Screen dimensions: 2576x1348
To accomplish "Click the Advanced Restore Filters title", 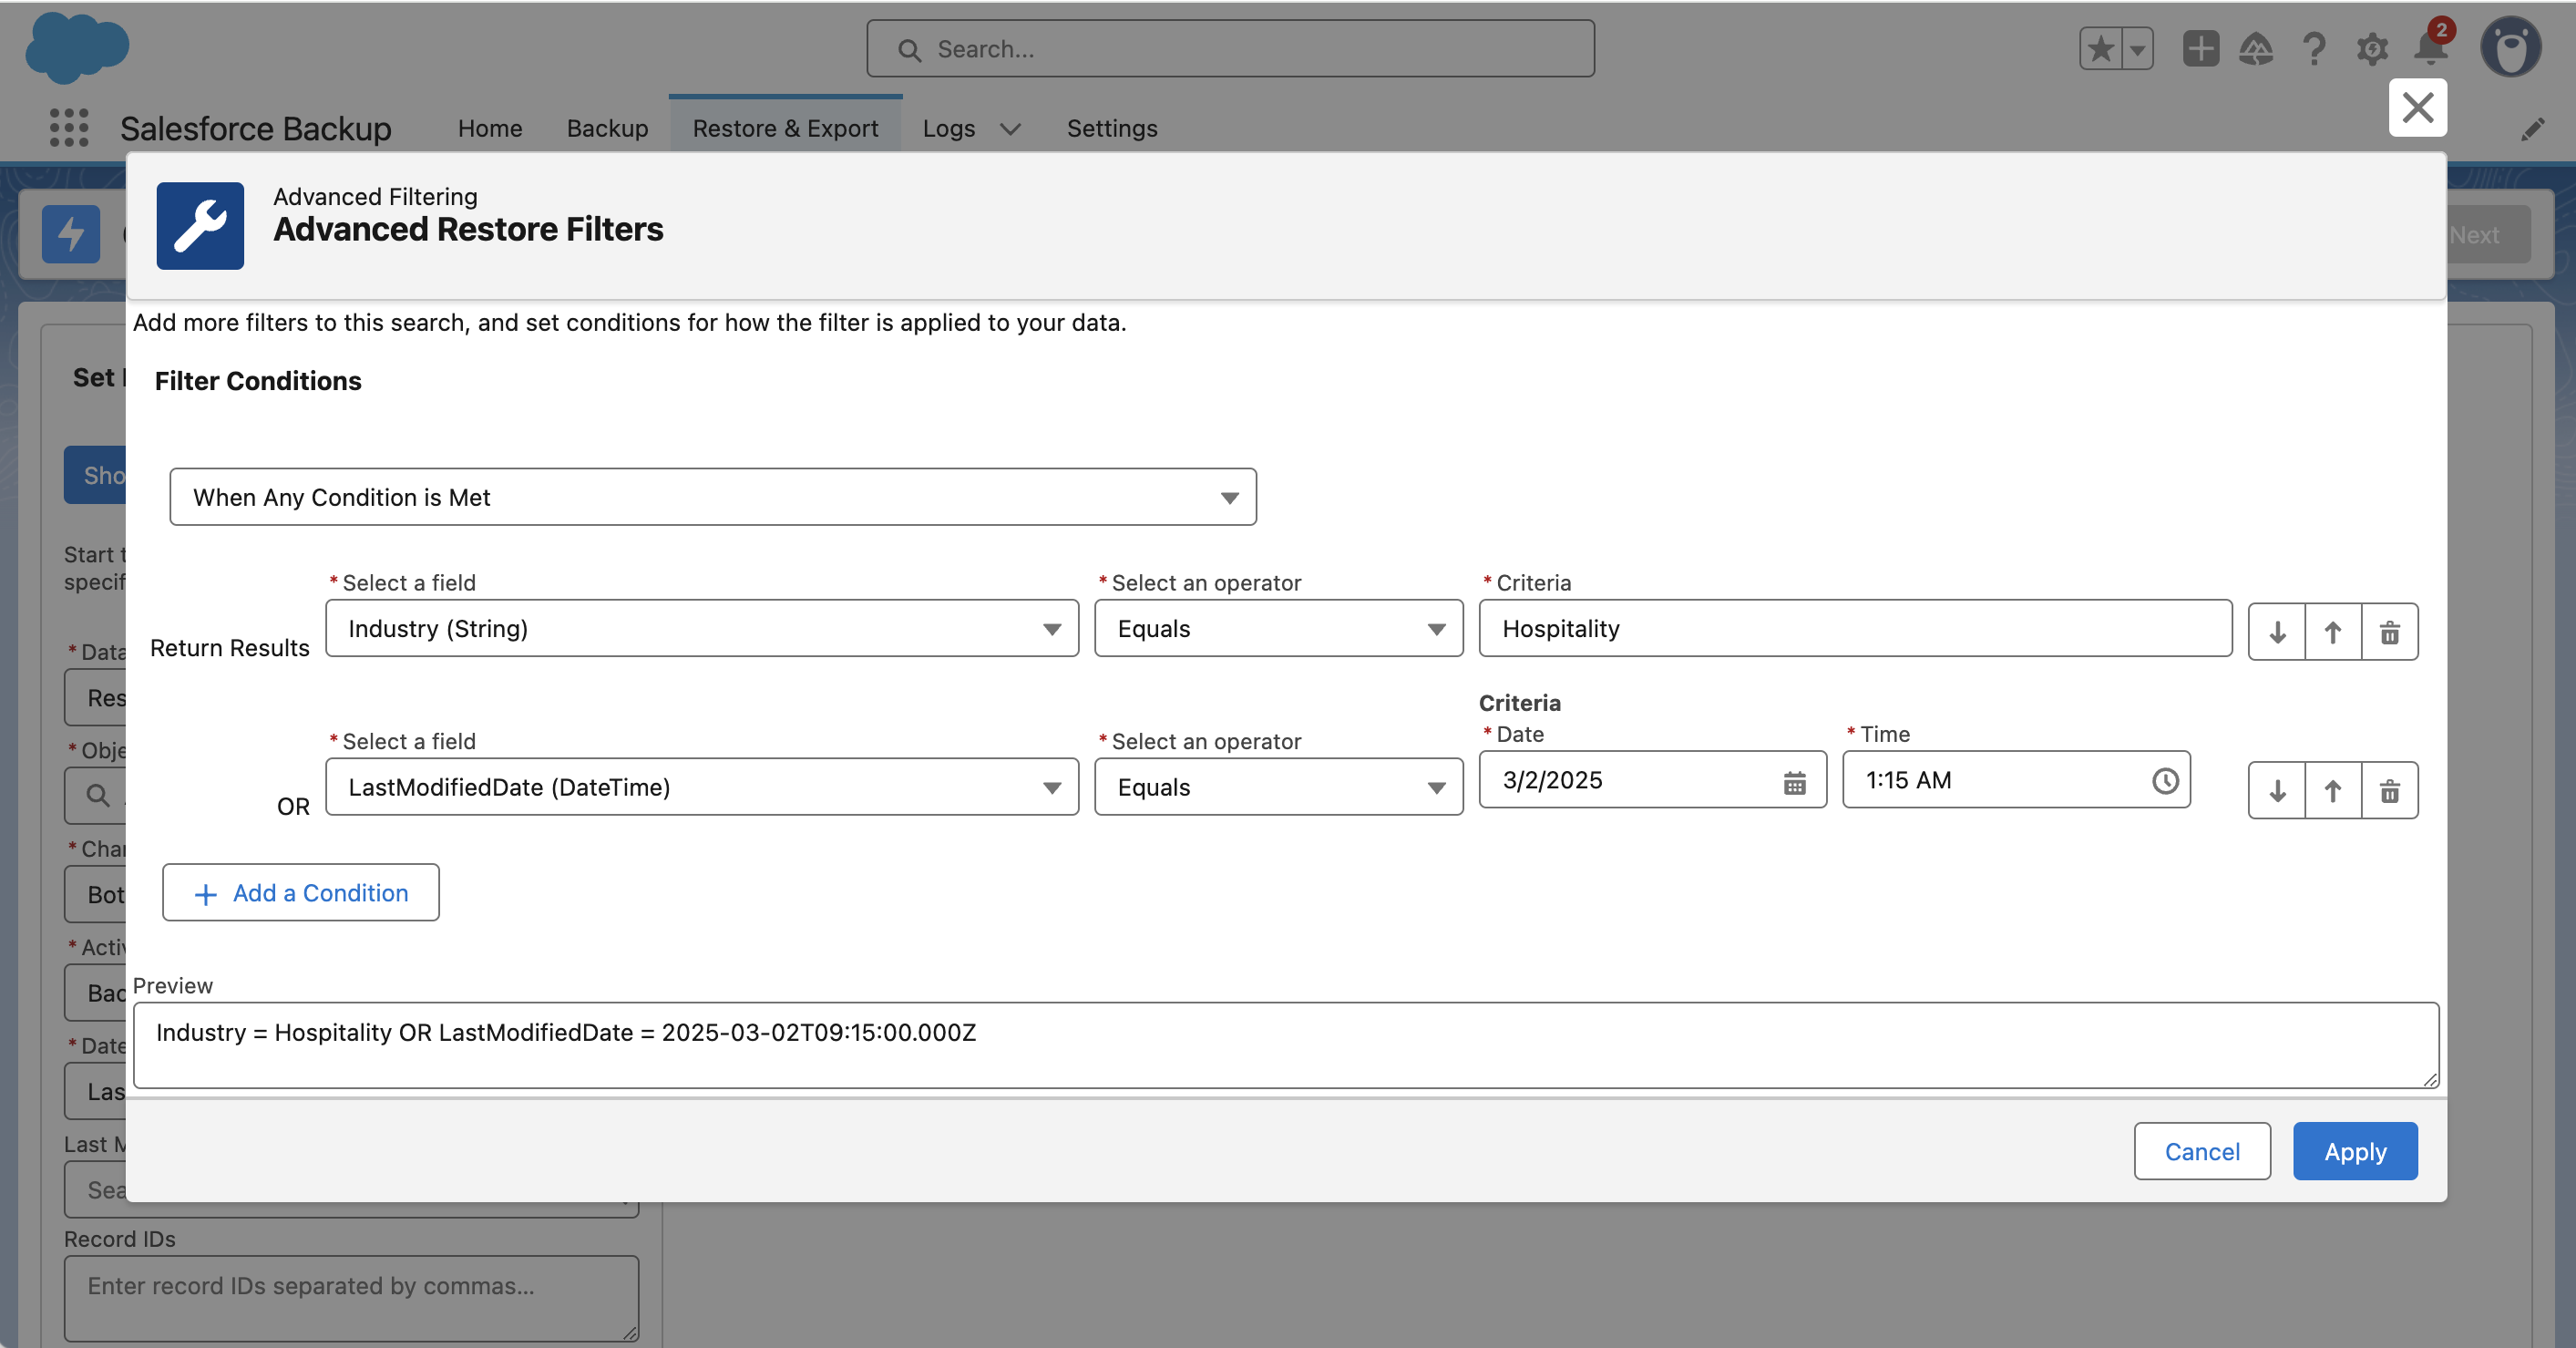I will [x=468, y=229].
